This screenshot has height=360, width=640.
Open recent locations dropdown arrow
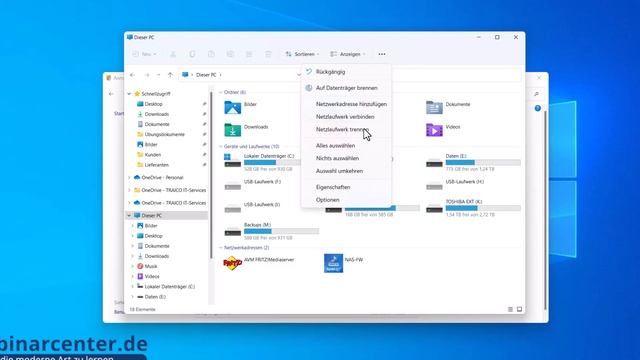(158, 75)
